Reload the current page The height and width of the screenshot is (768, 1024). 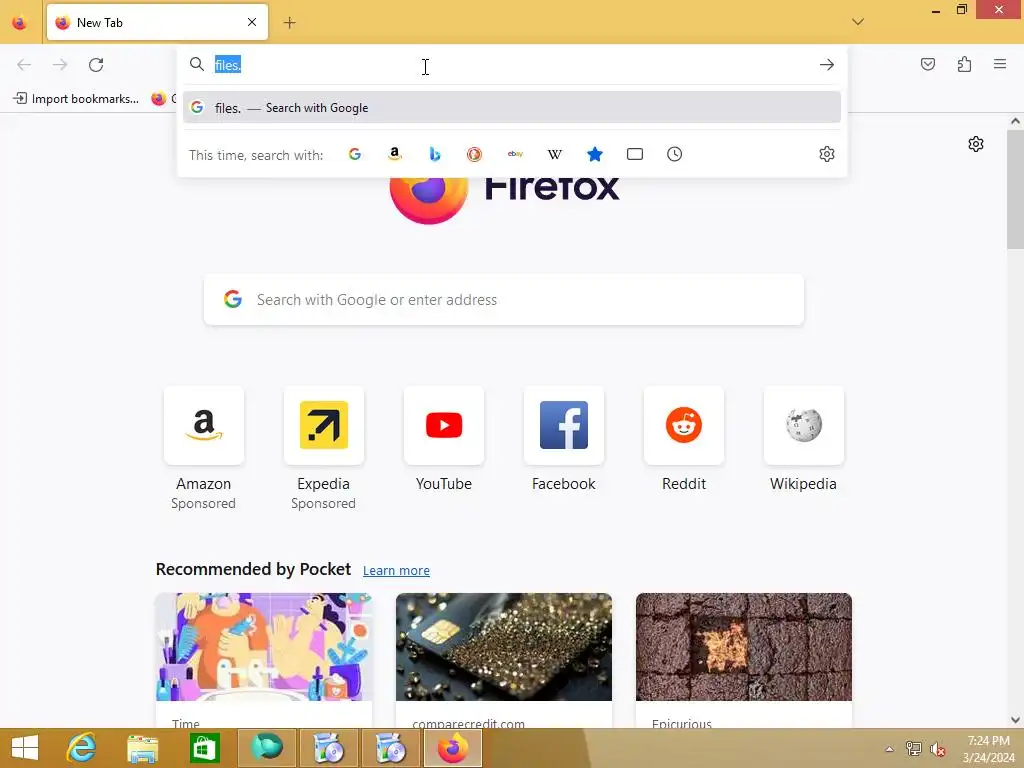tap(96, 65)
